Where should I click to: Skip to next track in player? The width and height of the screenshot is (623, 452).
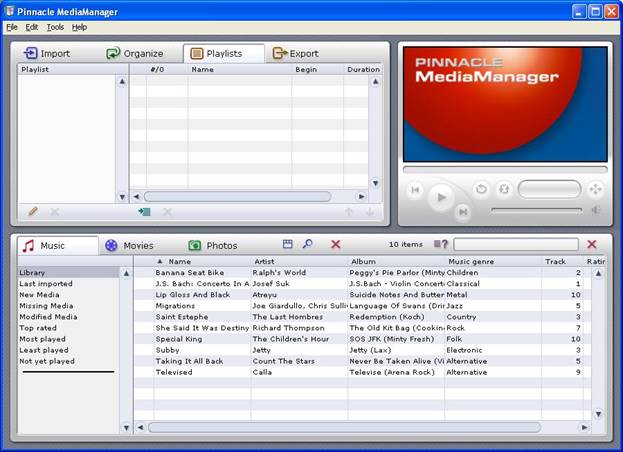click(463, 212)
